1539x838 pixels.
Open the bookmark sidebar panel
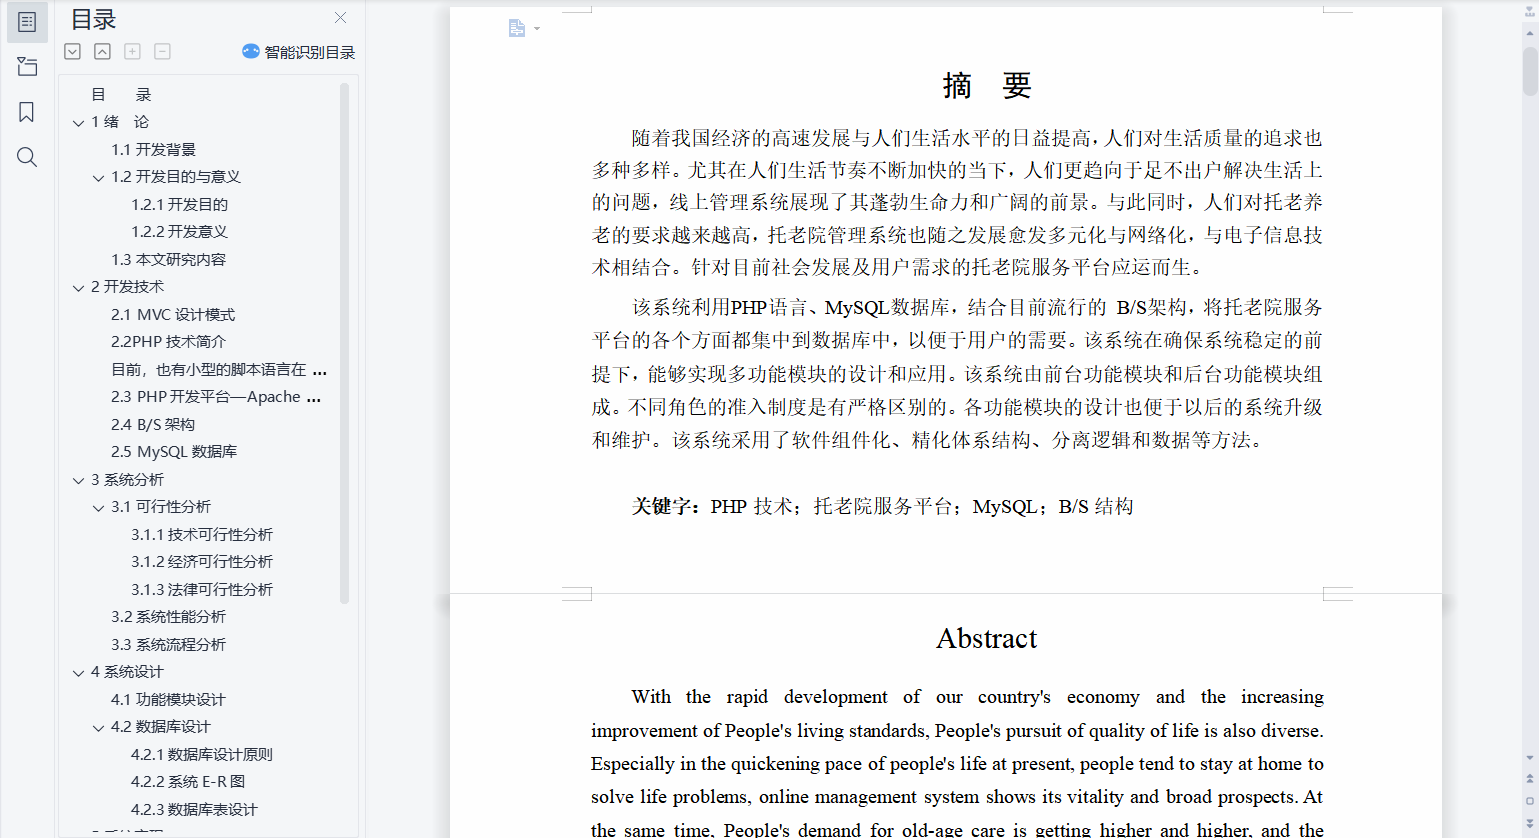pyautogui.click(x=27, y=112)
